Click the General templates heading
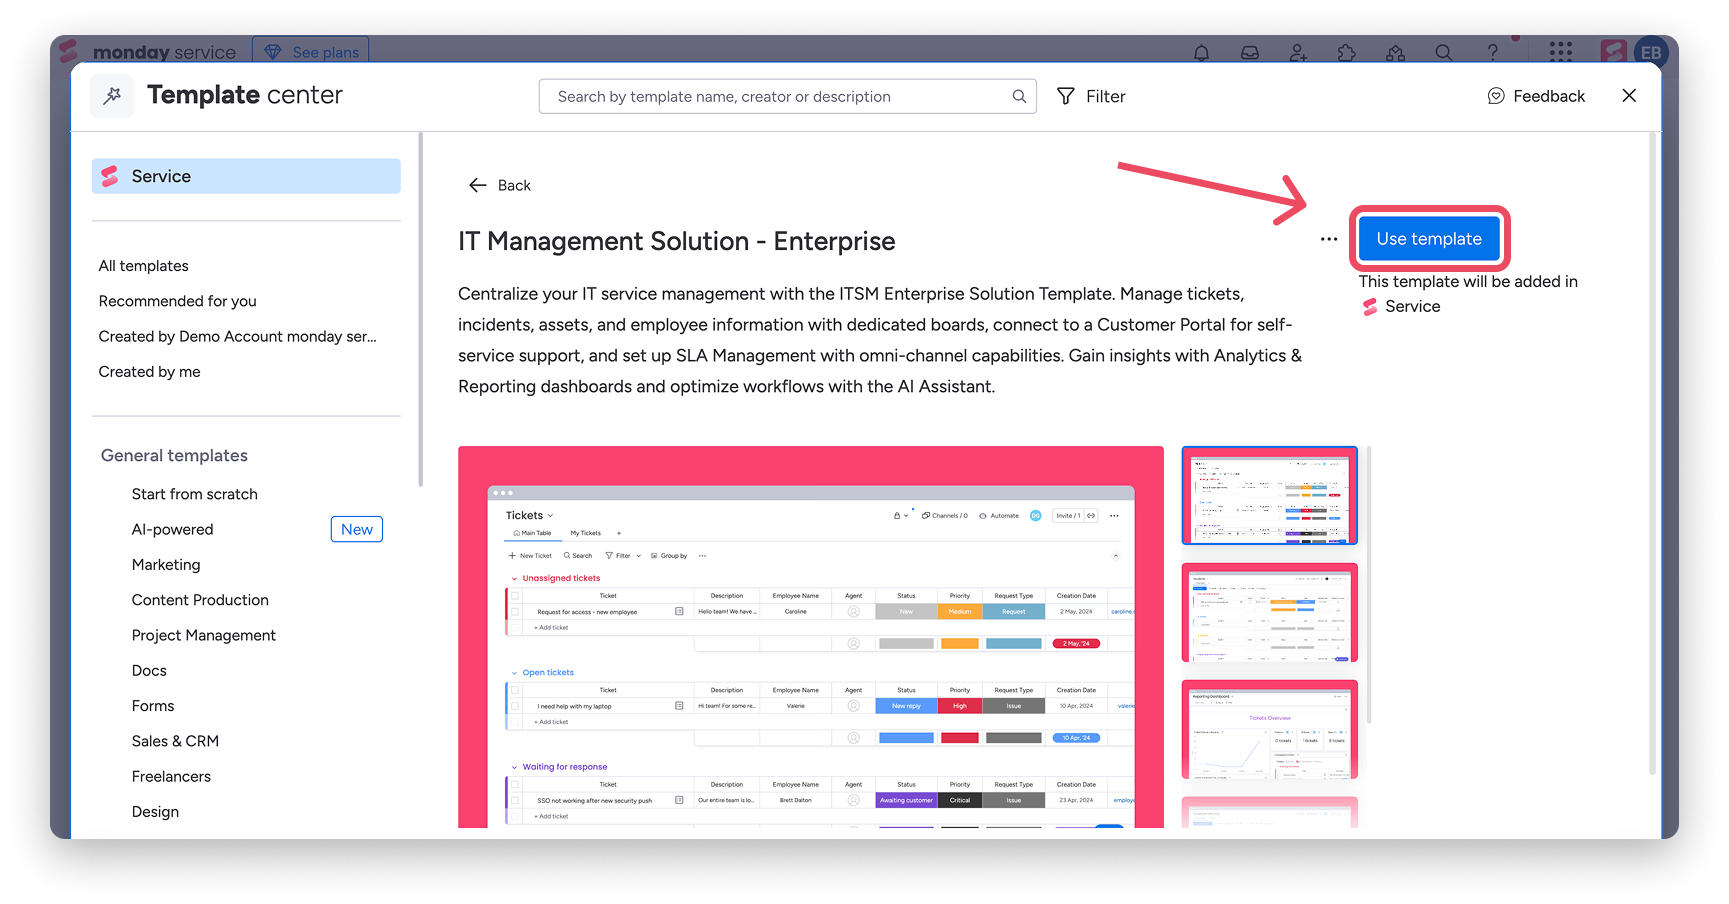Screen dimensions: 1729x904 (174, 456)
